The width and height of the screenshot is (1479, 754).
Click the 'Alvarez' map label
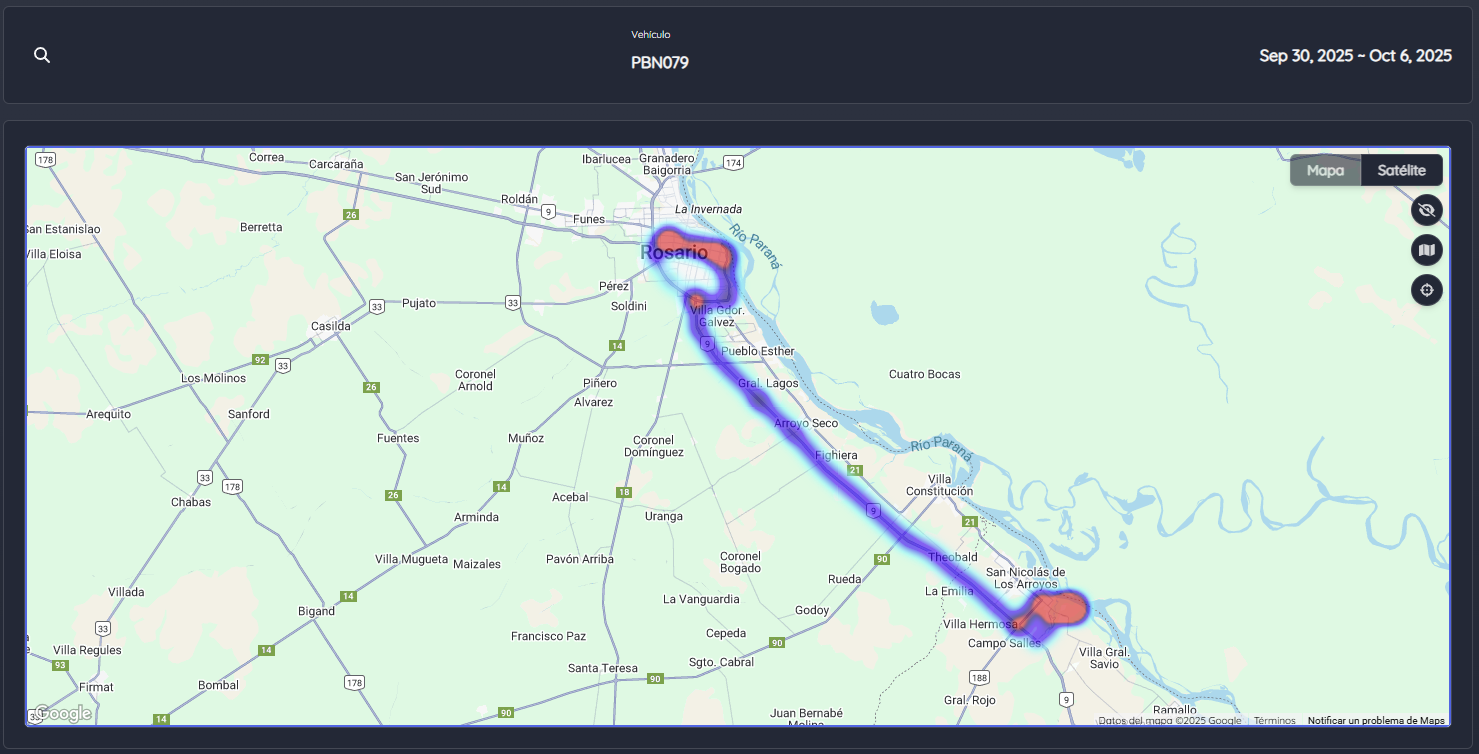(x=593, y=402)
